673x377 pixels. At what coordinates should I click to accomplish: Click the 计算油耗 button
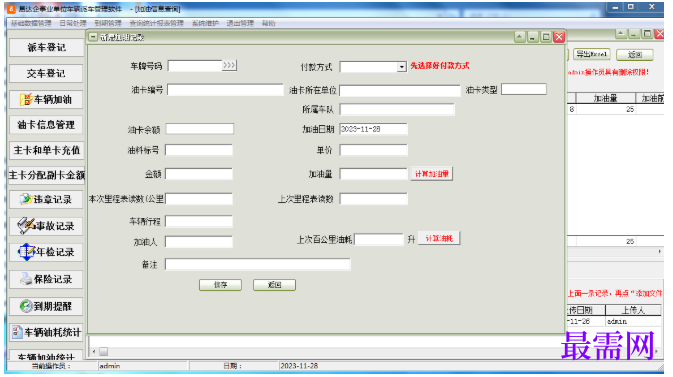tap(439, 238)
